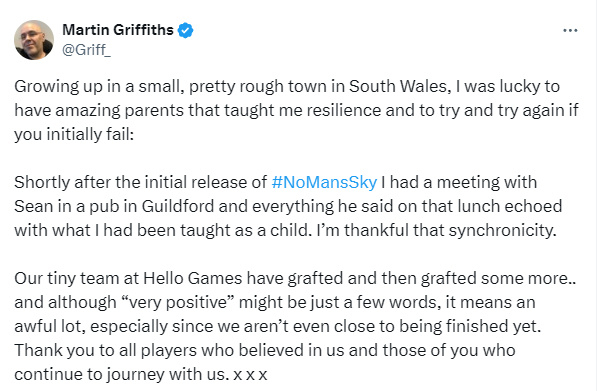
Task: Open the three-dot more options menu
Action: [x=570, y=30]
